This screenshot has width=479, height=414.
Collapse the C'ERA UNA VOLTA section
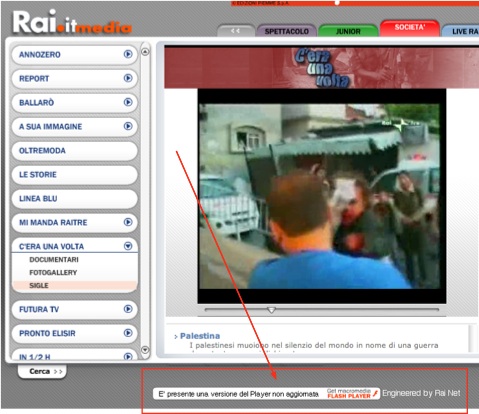(128, 246)
